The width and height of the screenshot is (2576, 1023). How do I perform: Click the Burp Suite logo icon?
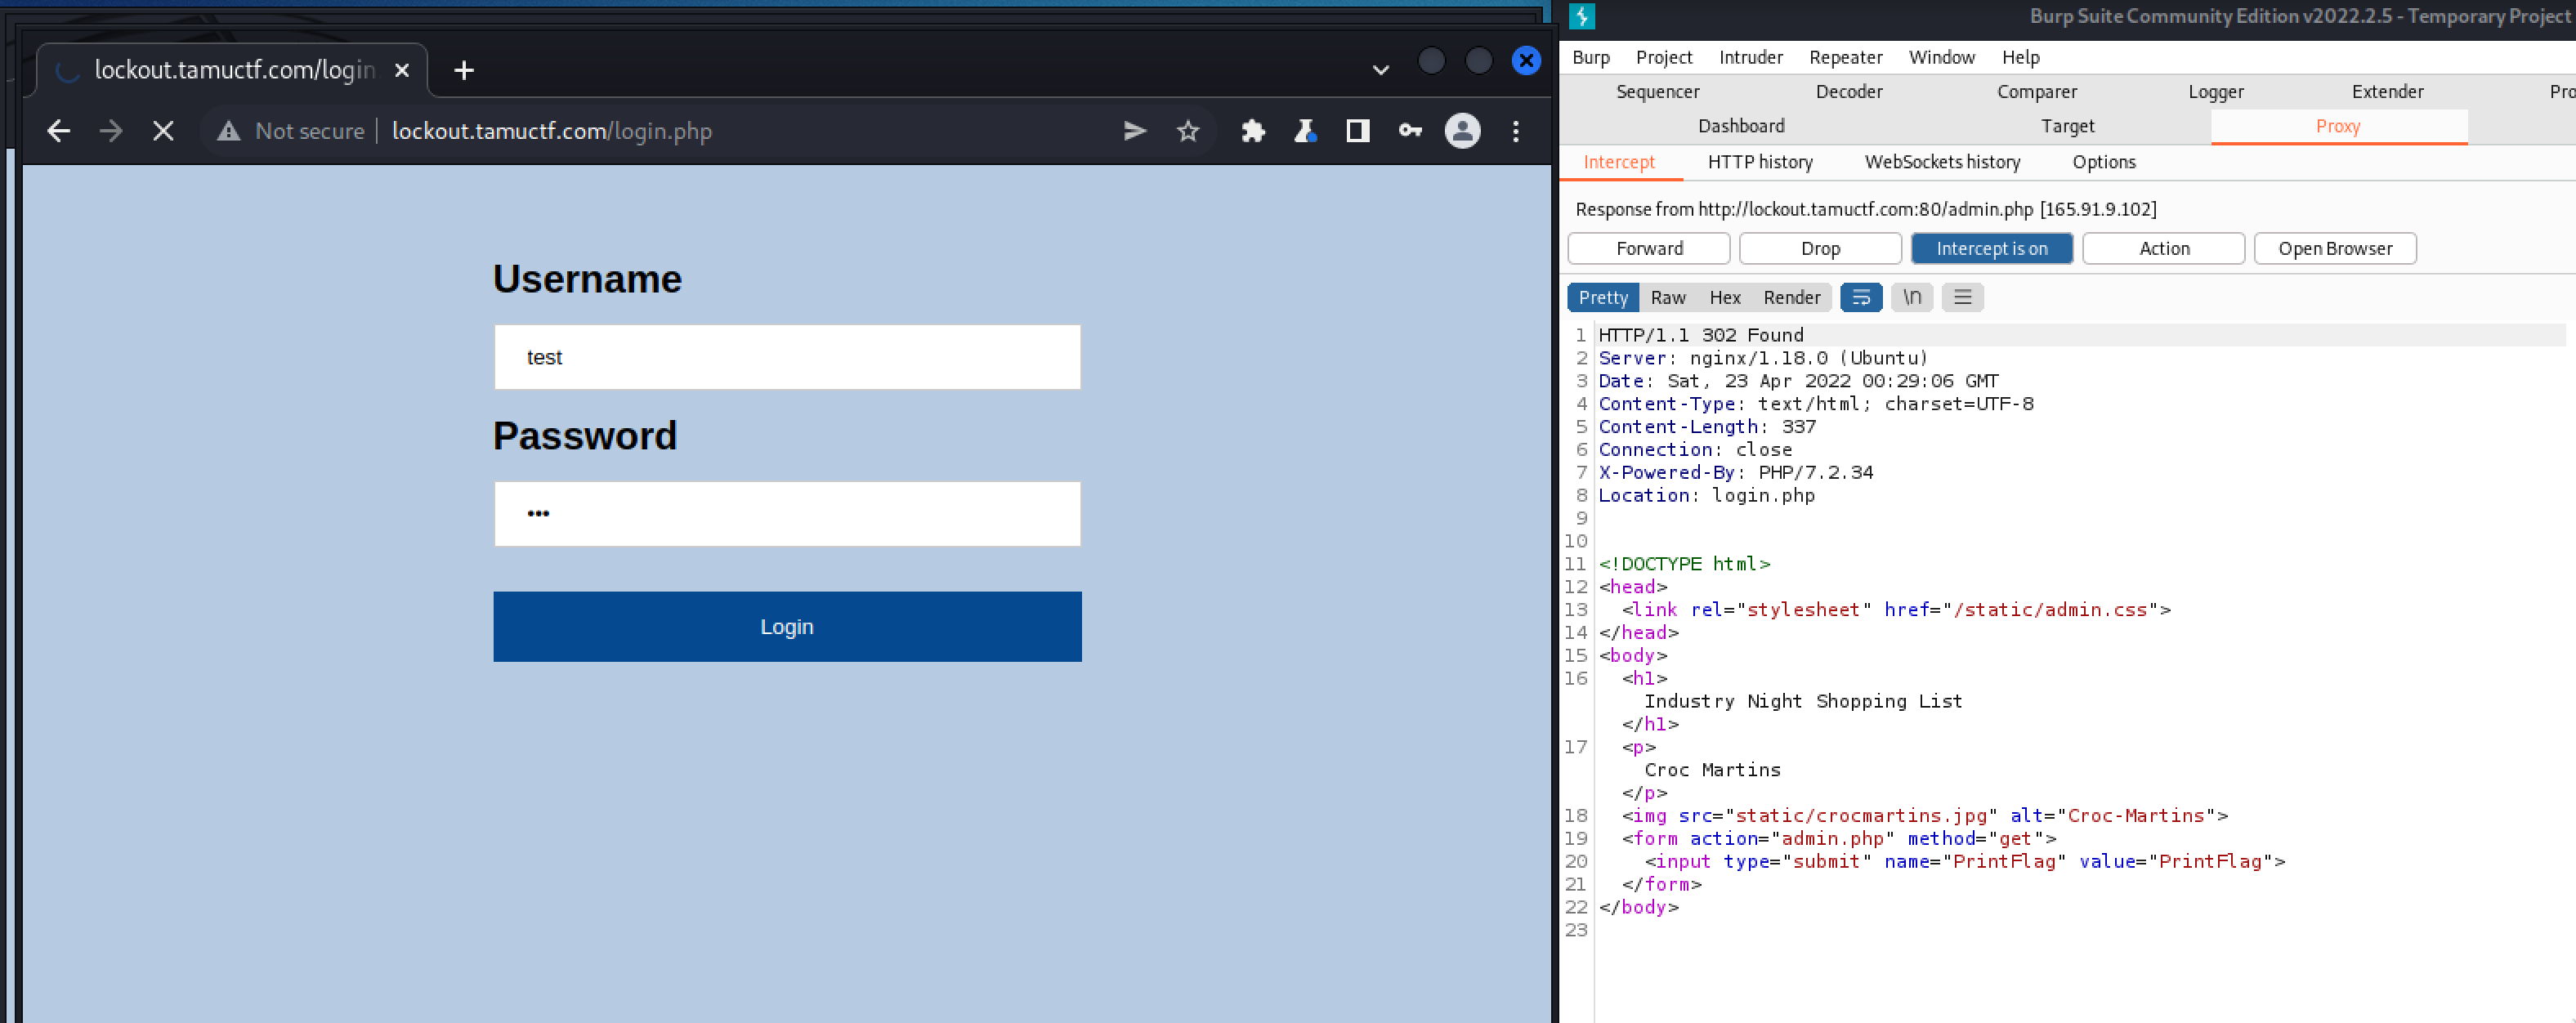point(1582,16)
